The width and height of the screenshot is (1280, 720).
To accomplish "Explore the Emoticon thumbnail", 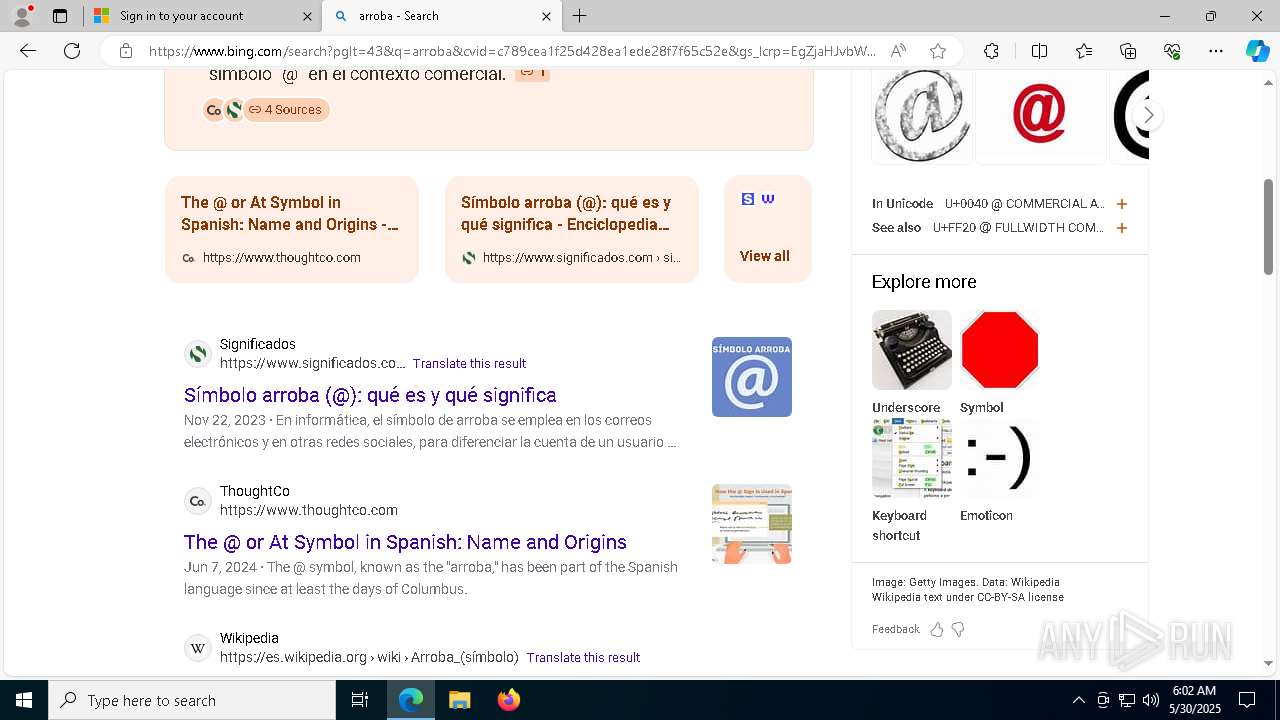I will pos(999,458).
